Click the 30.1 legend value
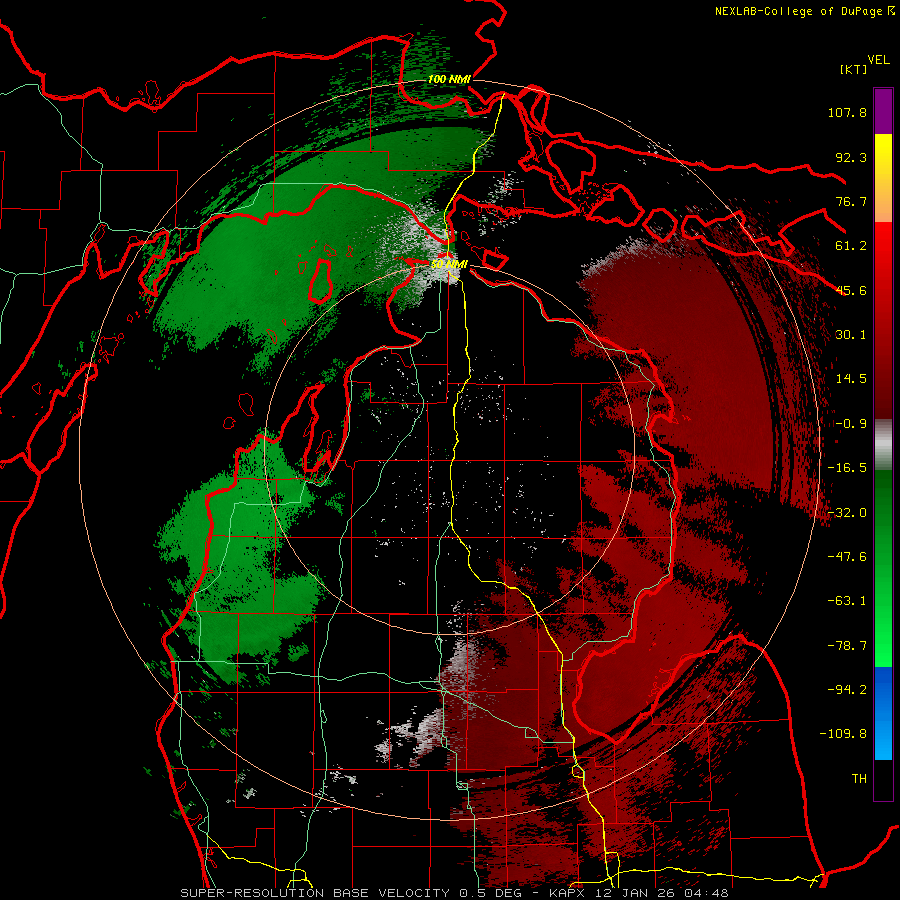Viewport: 900px width, 900px height. click(851, 335)
